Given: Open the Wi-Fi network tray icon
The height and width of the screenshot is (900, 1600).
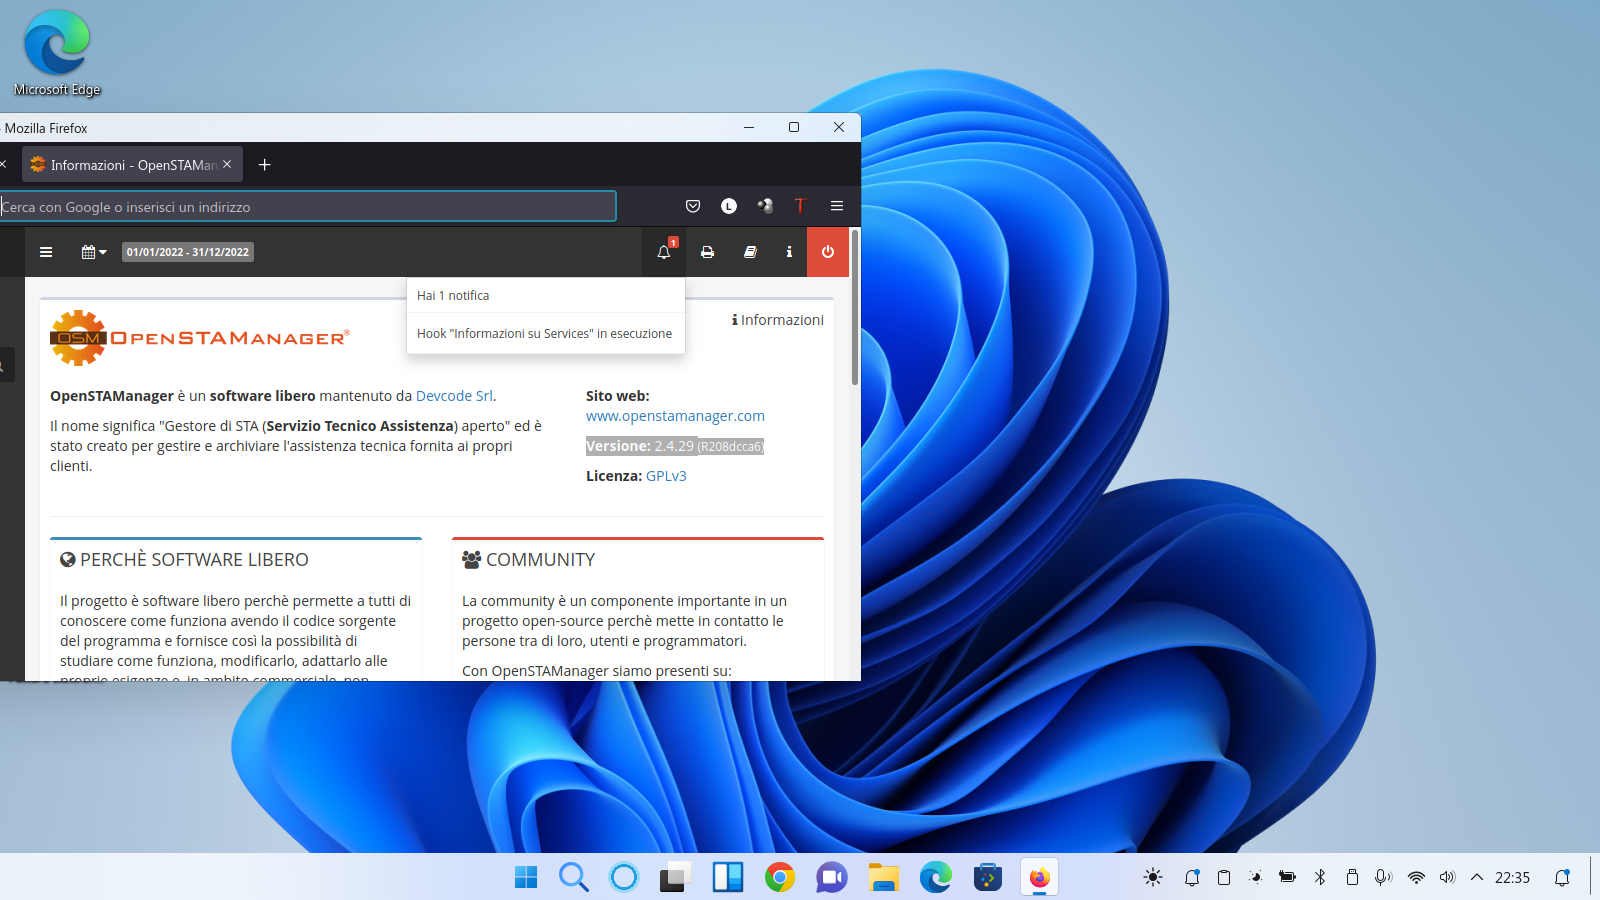Looking at the screenshot, I should tap(1416, 877).
